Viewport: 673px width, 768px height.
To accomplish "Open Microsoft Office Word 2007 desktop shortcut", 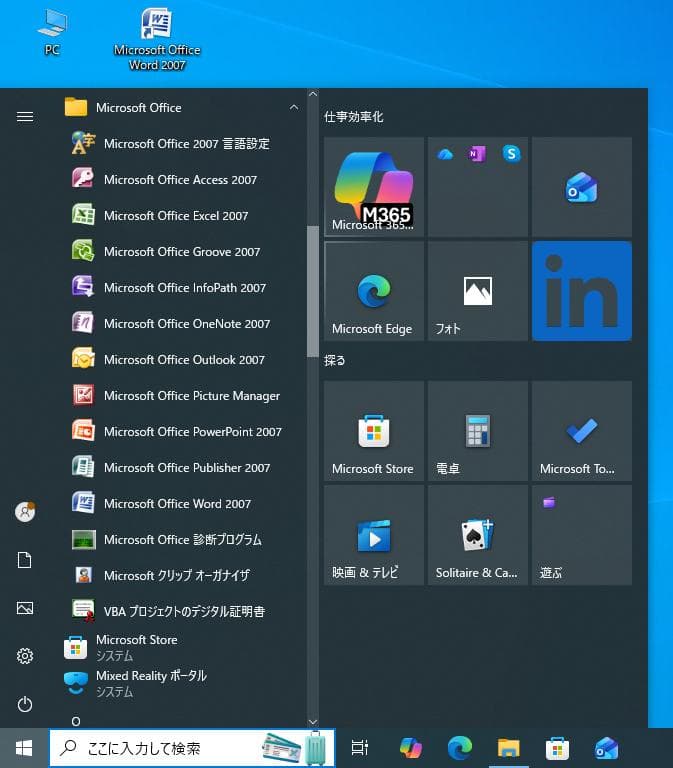I will [157, 38].
